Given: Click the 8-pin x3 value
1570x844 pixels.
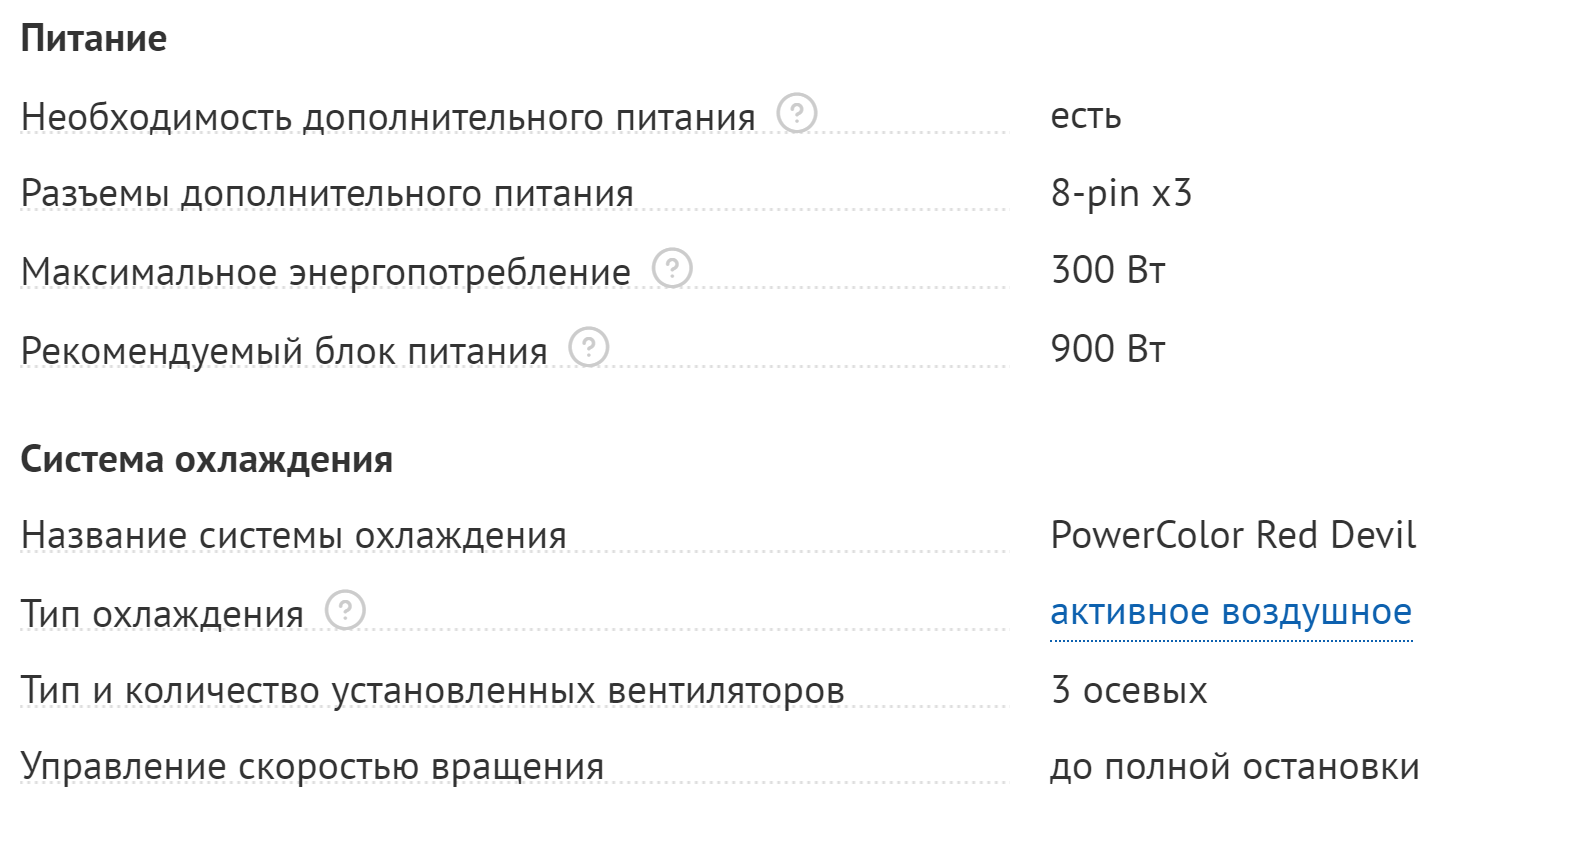Looking at the screenshot, I should tap(1121, 193).
